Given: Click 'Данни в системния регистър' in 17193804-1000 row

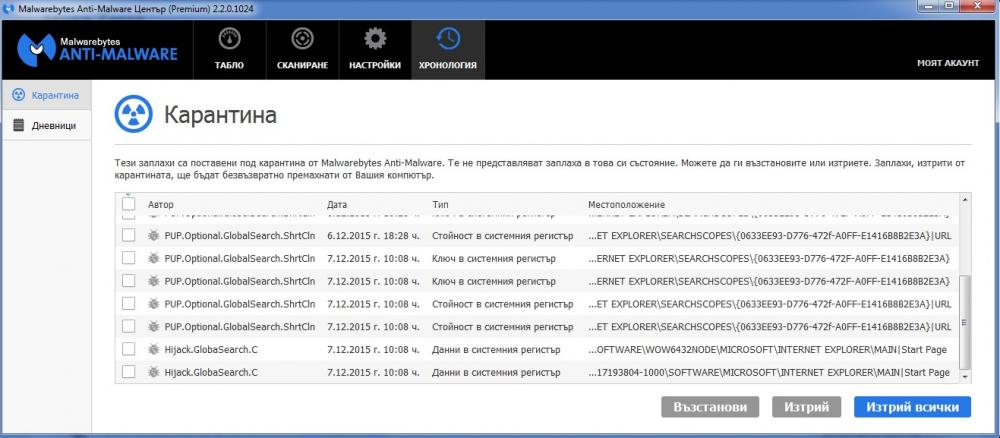Looking at the screenshot, I should click(x=496, y=372).
